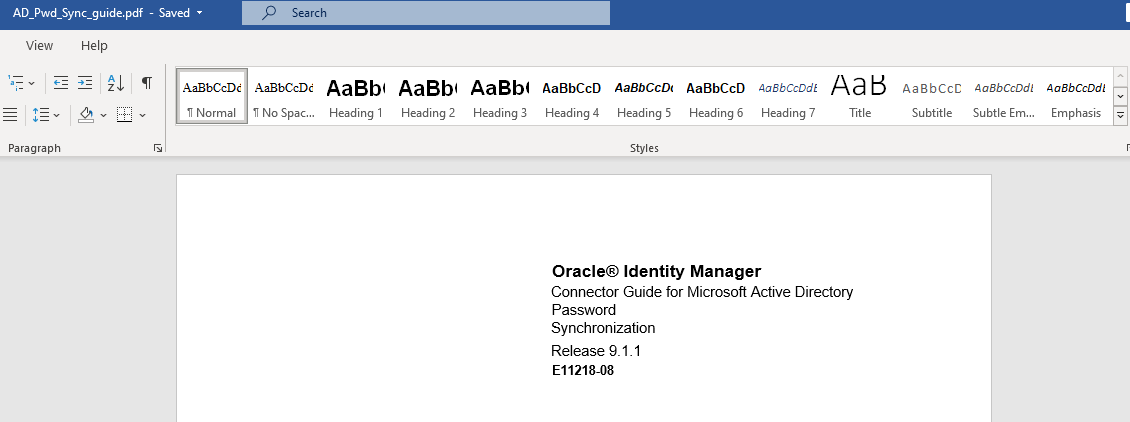Apply the Normal style
Screen dimensions: 1130x422
pyautogui.click(x=212, y=96)
